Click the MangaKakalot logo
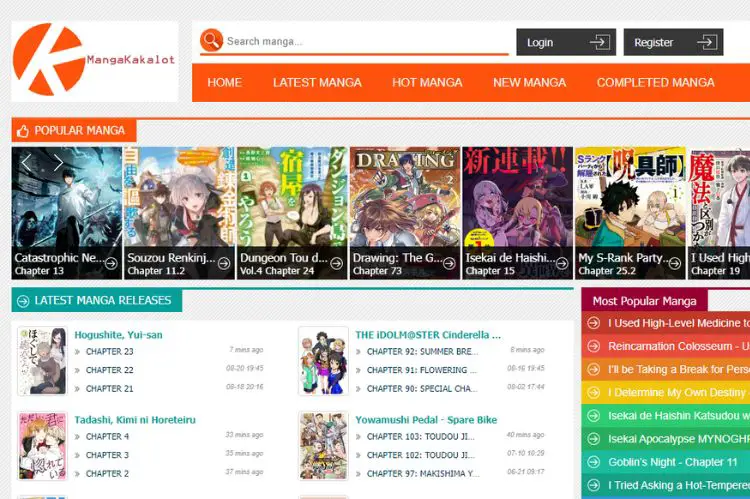The image size is (750, 499). pos(94,60)
